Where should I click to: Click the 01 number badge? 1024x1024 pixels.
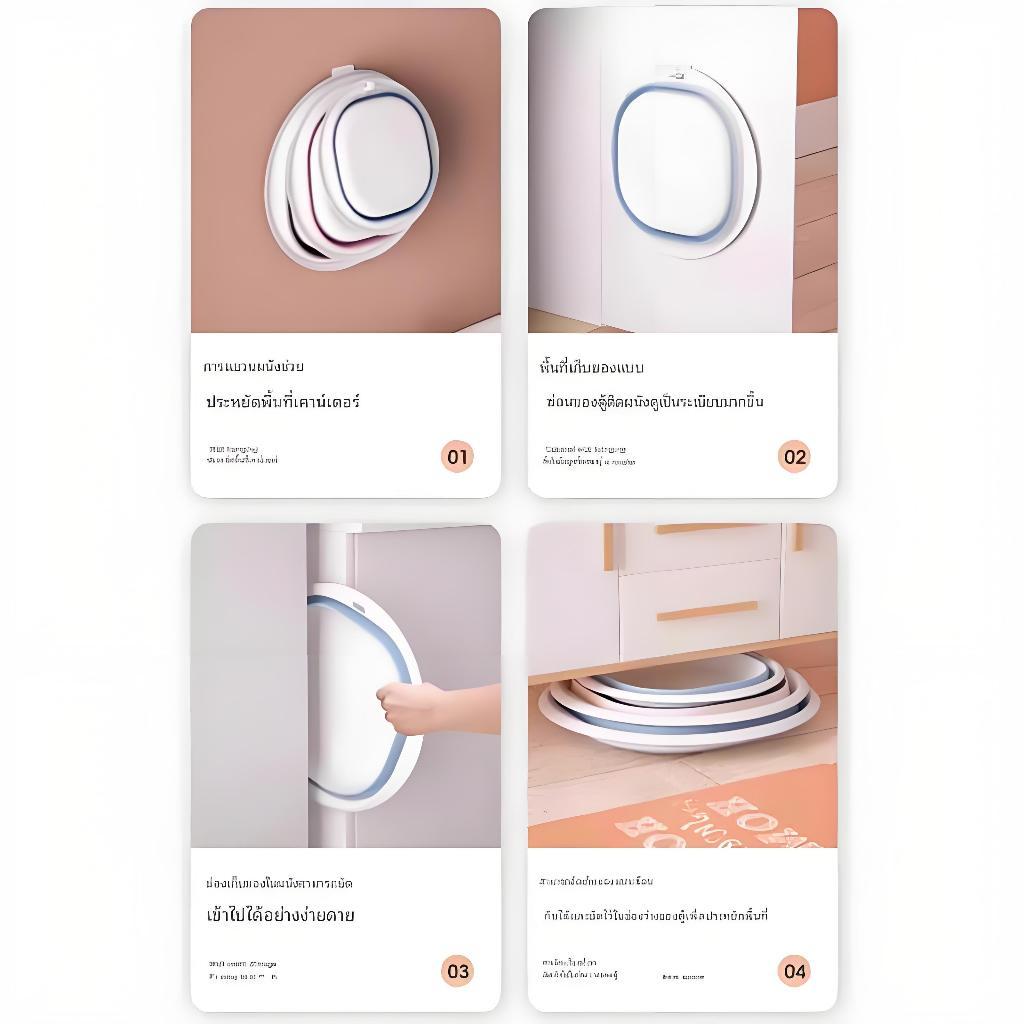click(457, 456)
